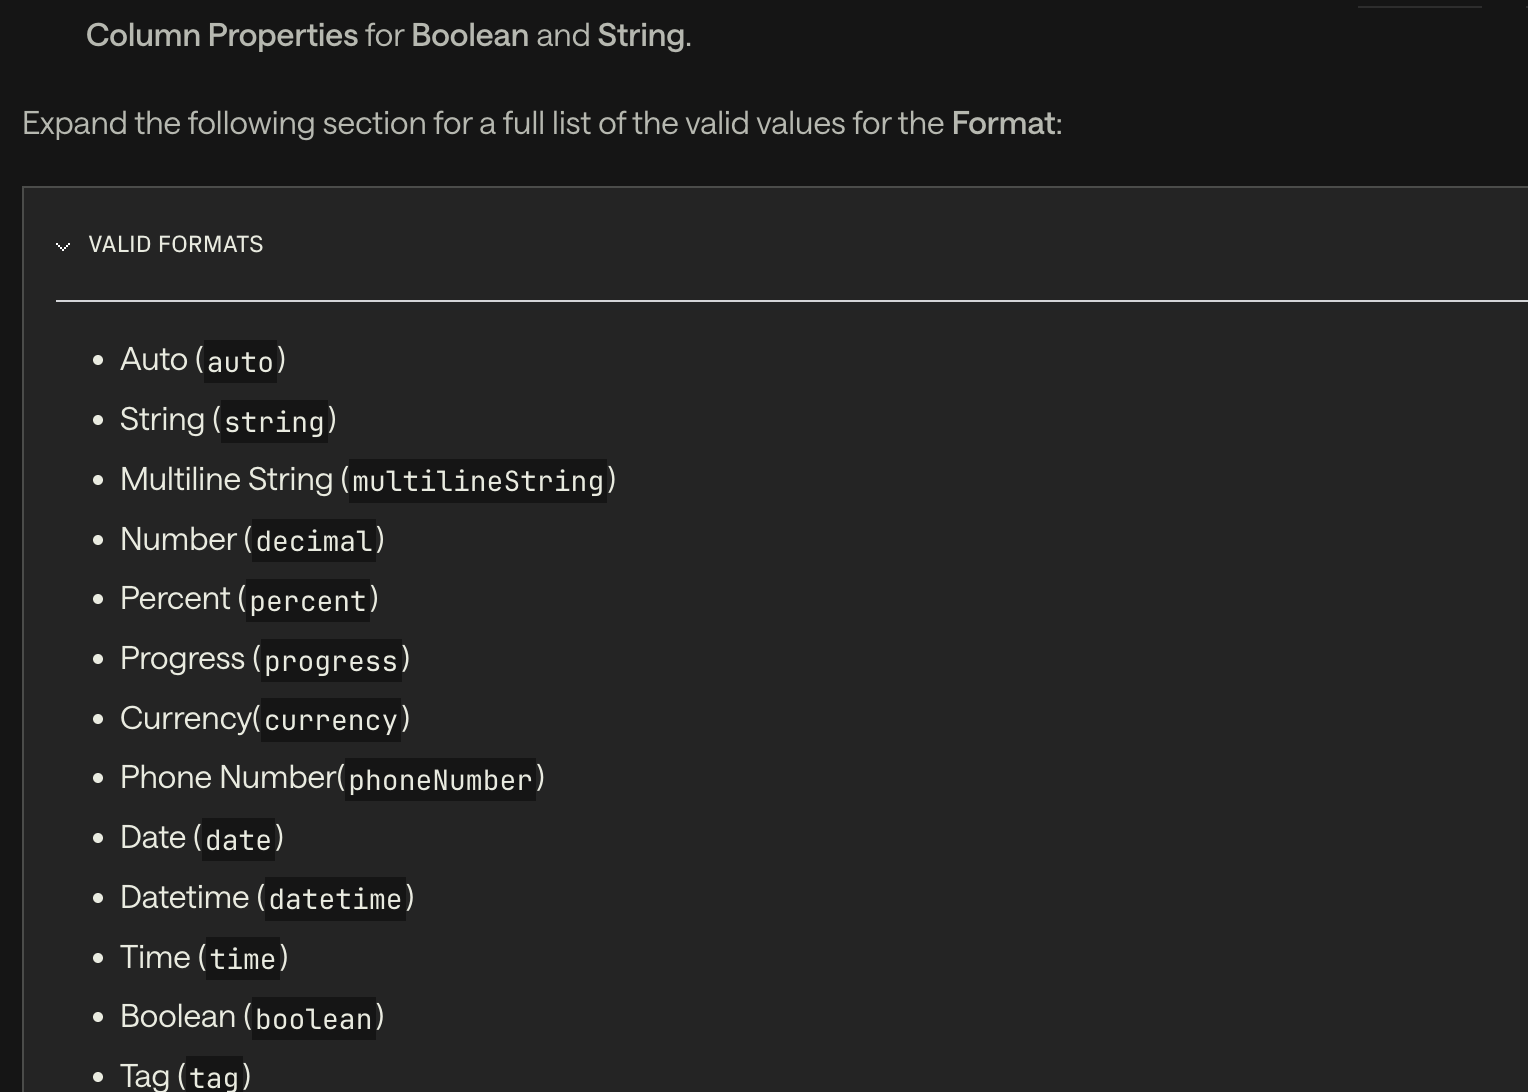Click the bold 'Format' word
The height and width of the screenshot is (1092, 1528).
(1003, 124)
